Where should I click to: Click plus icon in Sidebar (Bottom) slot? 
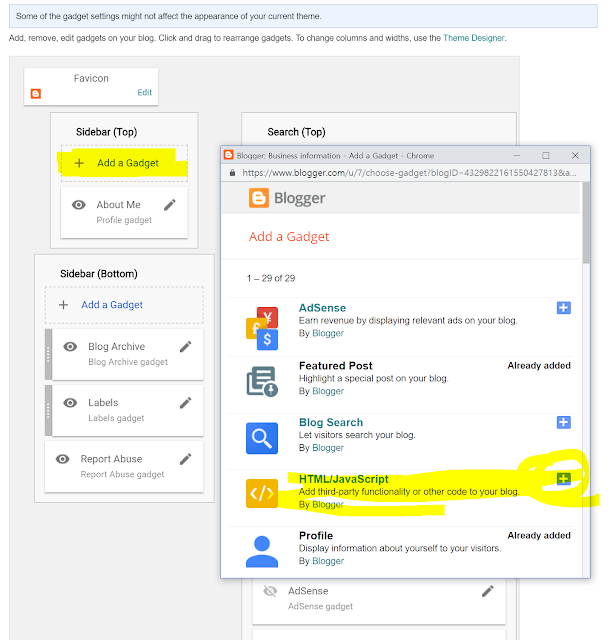(x=63, y=305)
